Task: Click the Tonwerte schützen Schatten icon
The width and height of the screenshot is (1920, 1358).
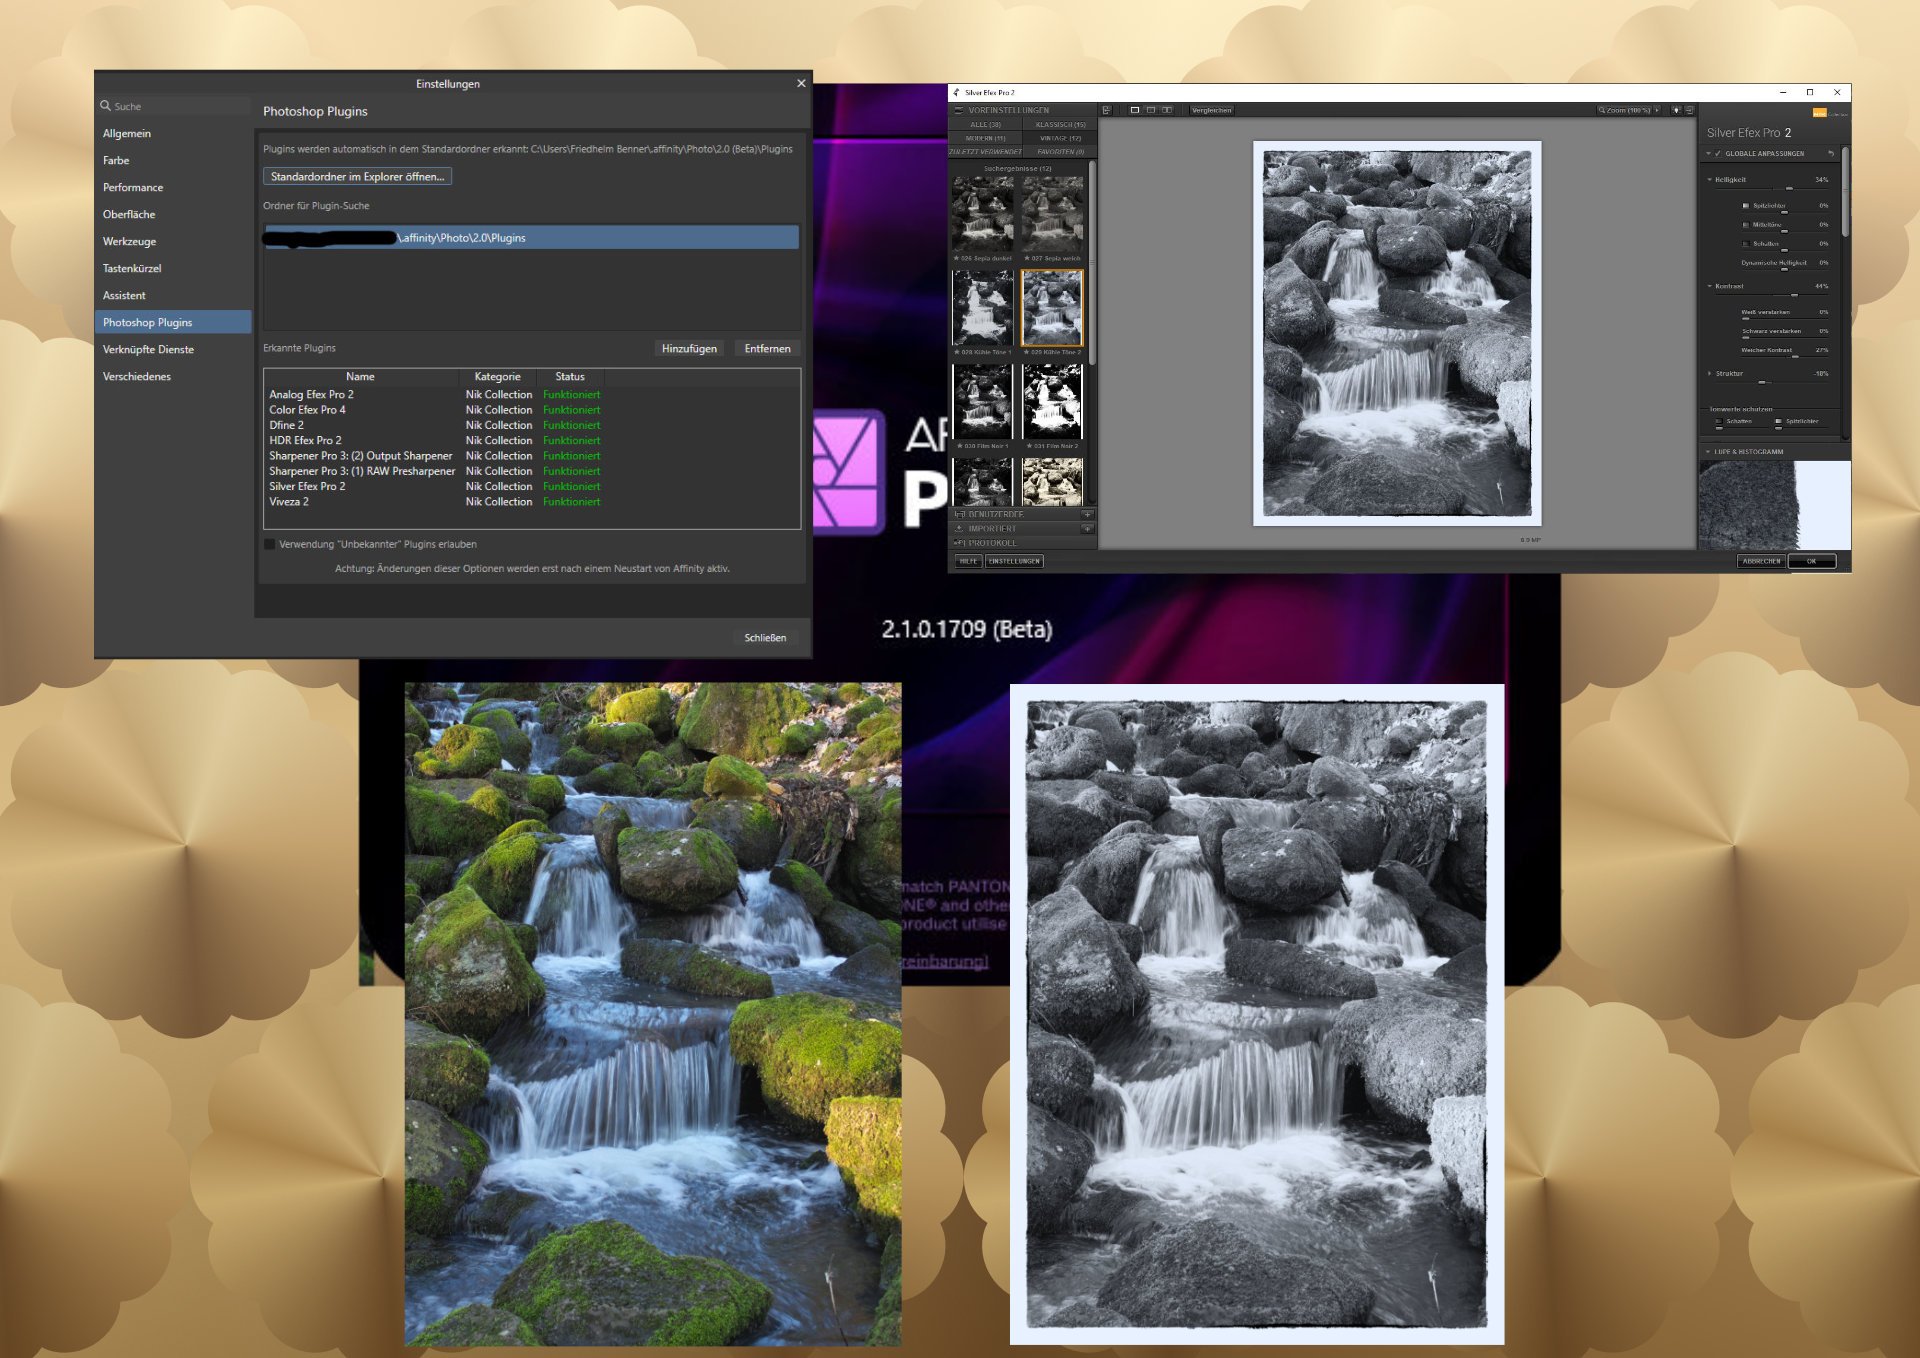Action: [x=1719, y=421]
